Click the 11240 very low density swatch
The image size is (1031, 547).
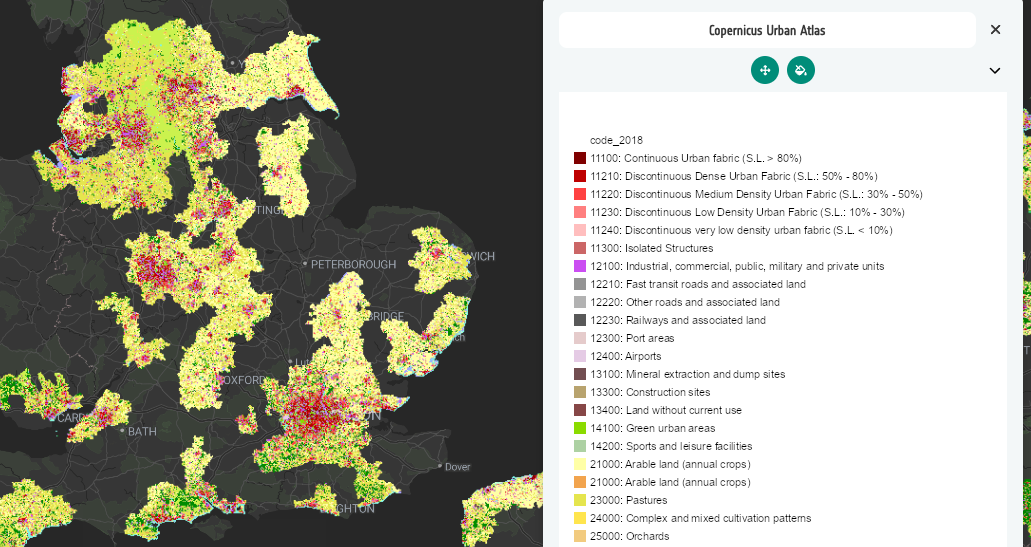pos(580,230)
